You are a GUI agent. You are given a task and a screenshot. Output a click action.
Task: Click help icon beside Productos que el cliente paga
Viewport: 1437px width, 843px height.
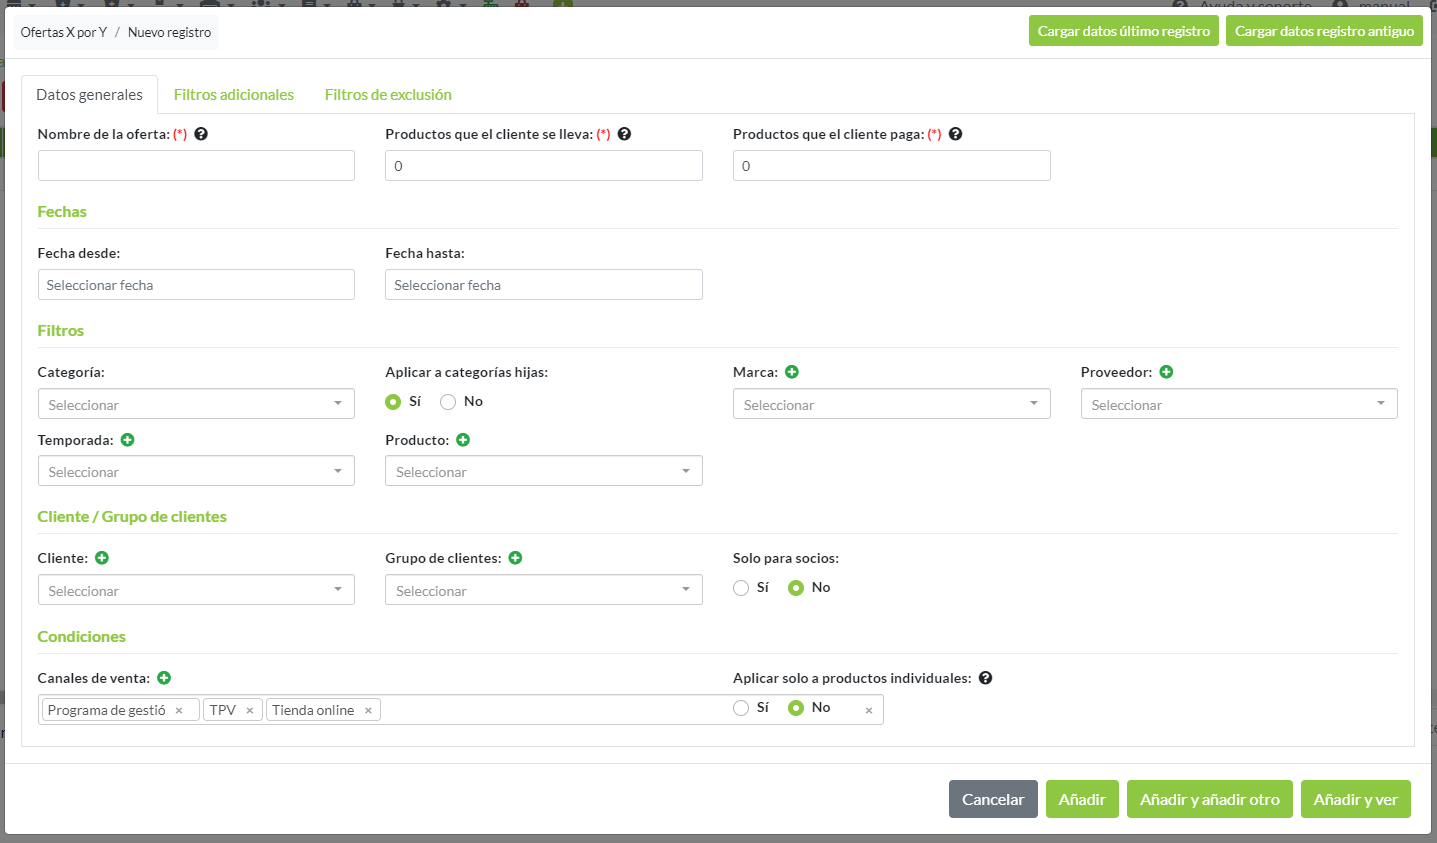[955, 134]
